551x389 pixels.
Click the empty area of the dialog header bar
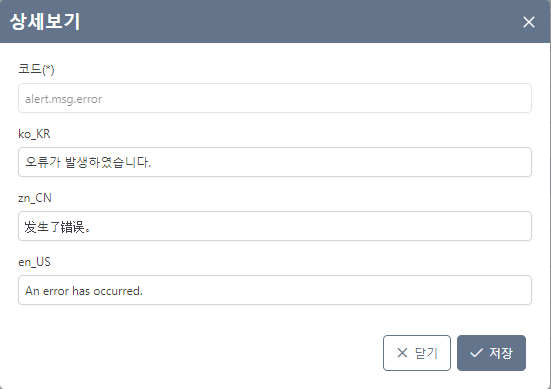pos(299,21)
